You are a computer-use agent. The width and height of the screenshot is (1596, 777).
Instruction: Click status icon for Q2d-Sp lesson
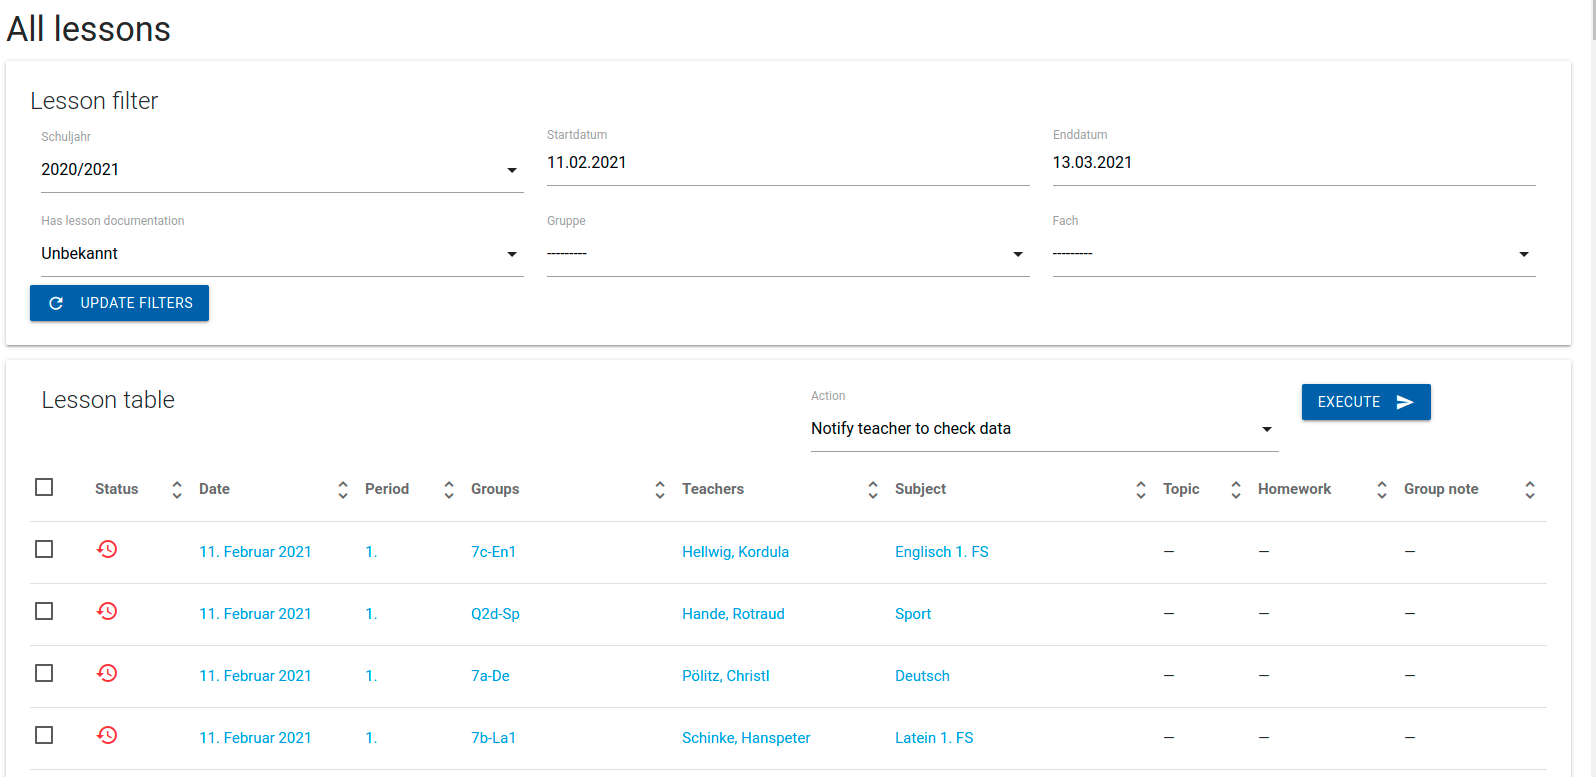pyautogui.click(x=107, y=611)
